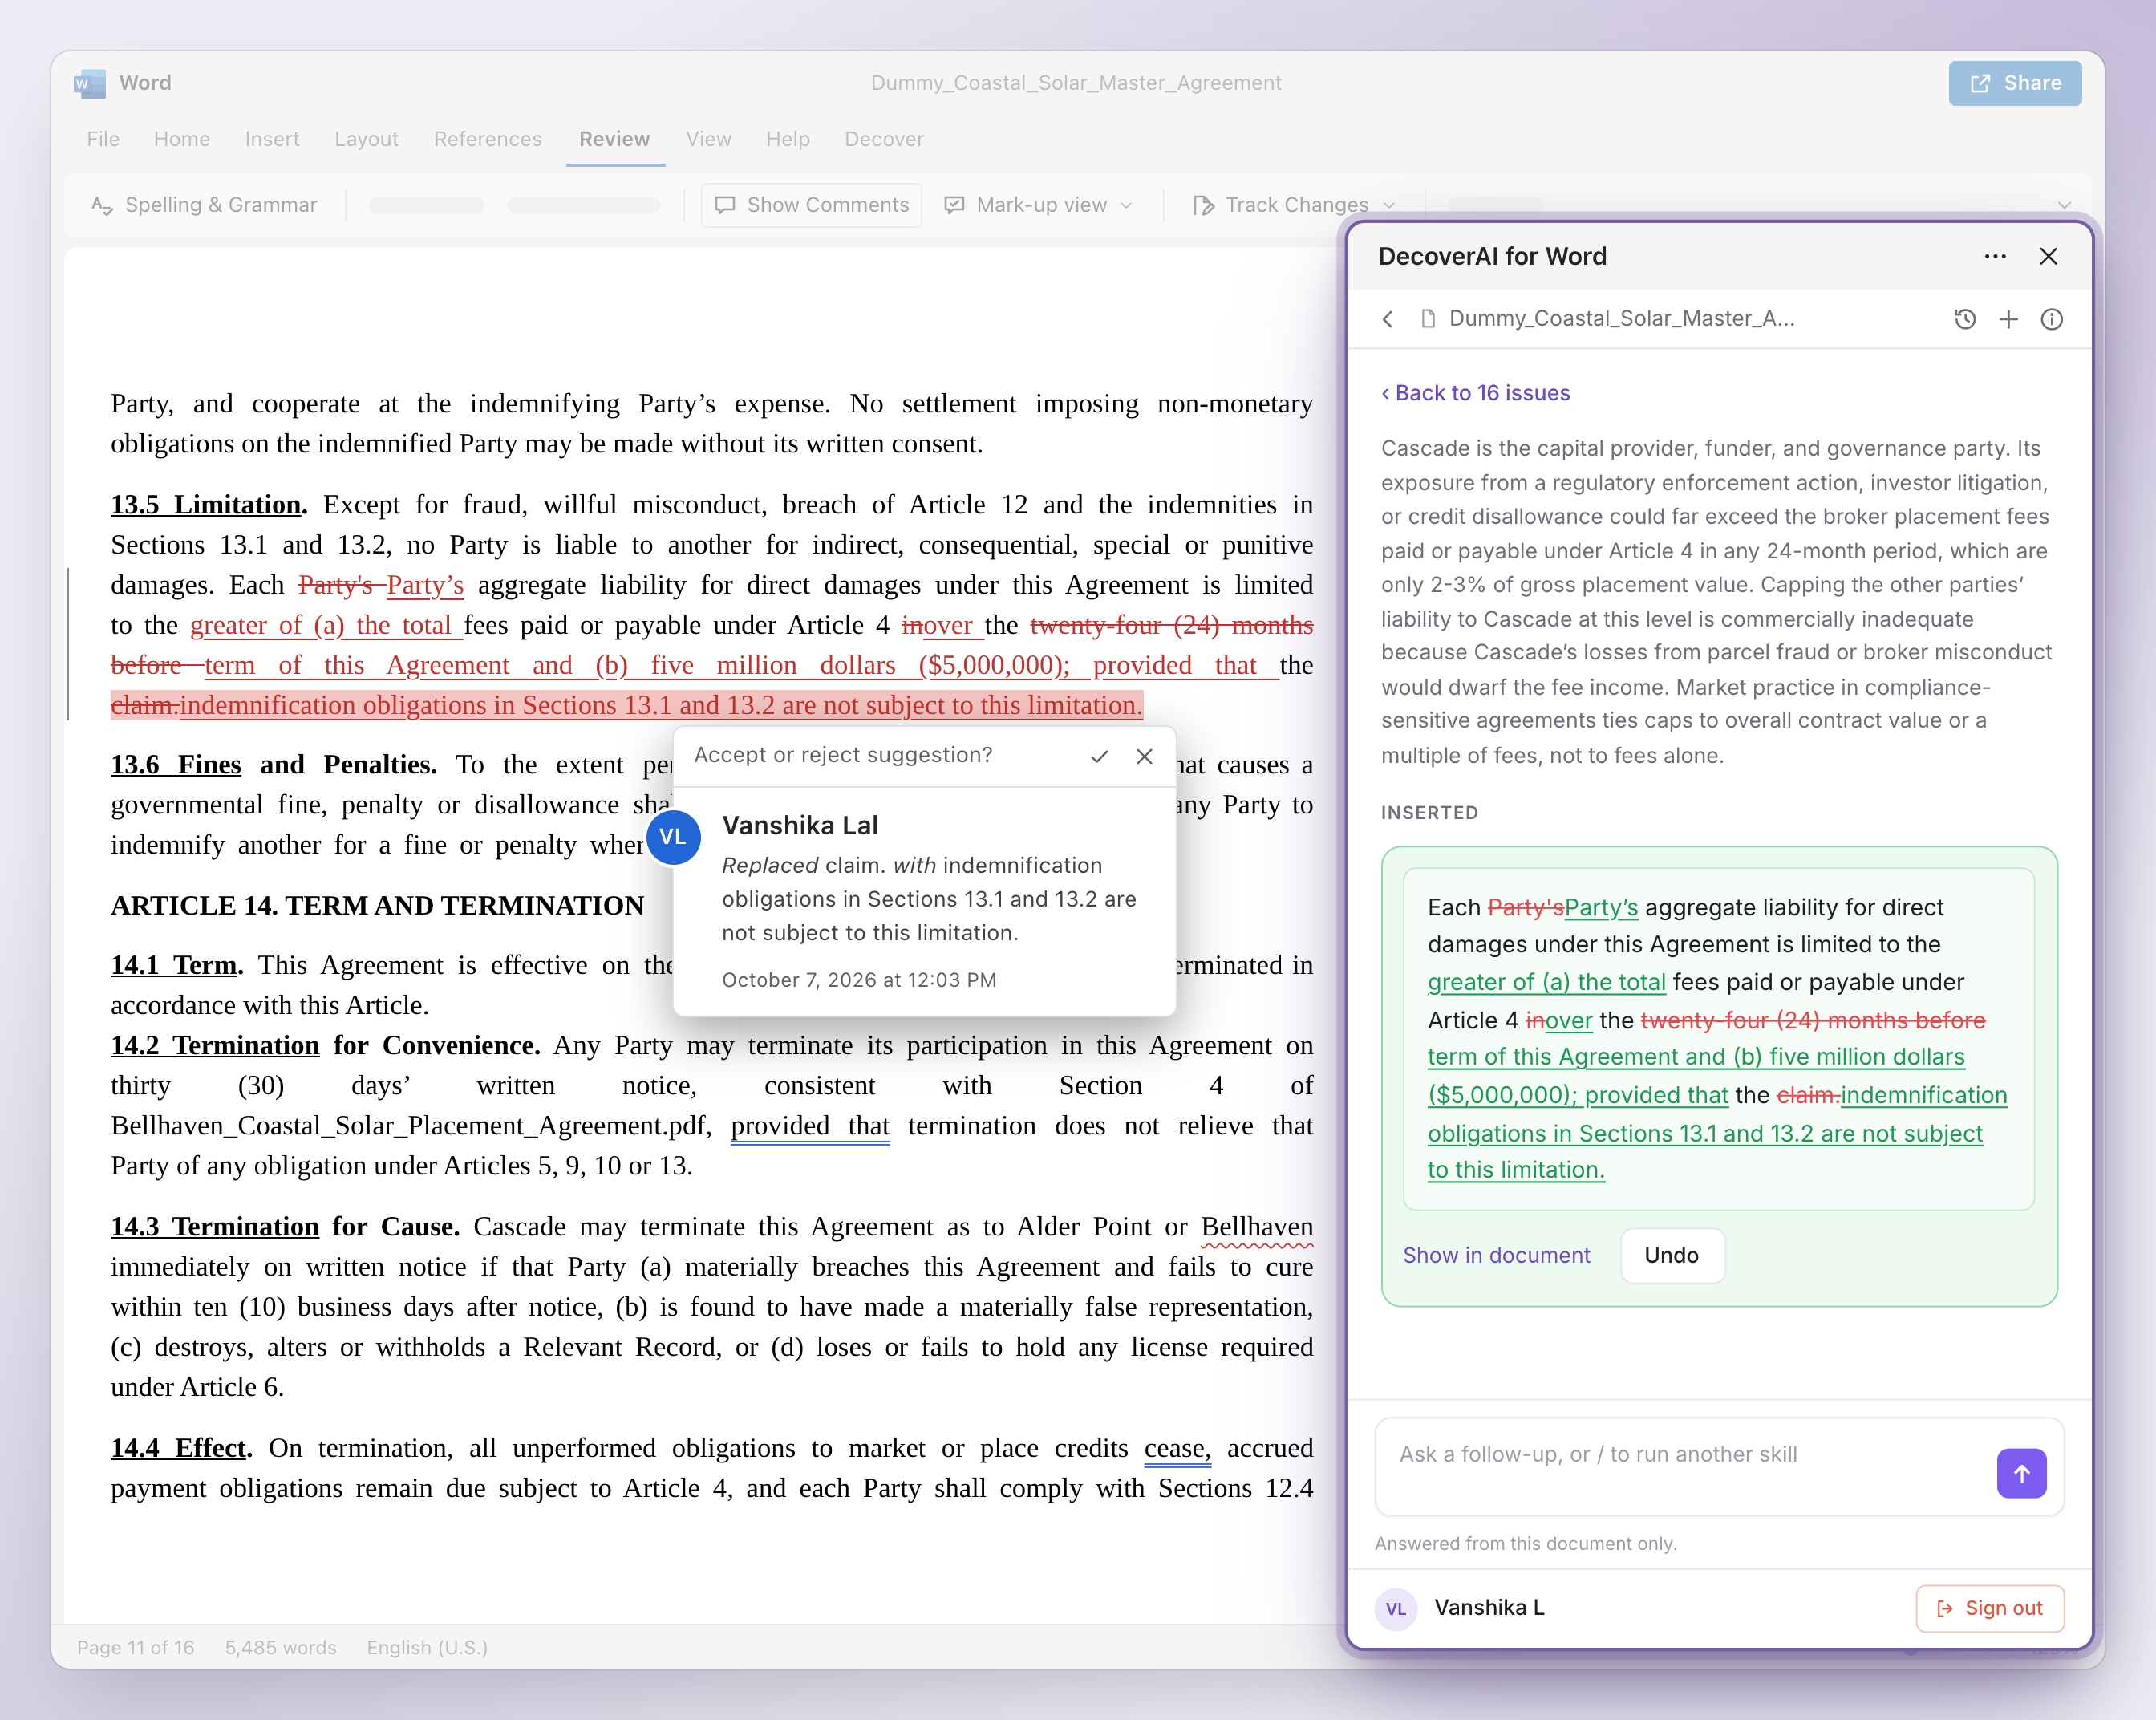
Task: Run Spelling & Grammar check
Action: click(204, 205)
